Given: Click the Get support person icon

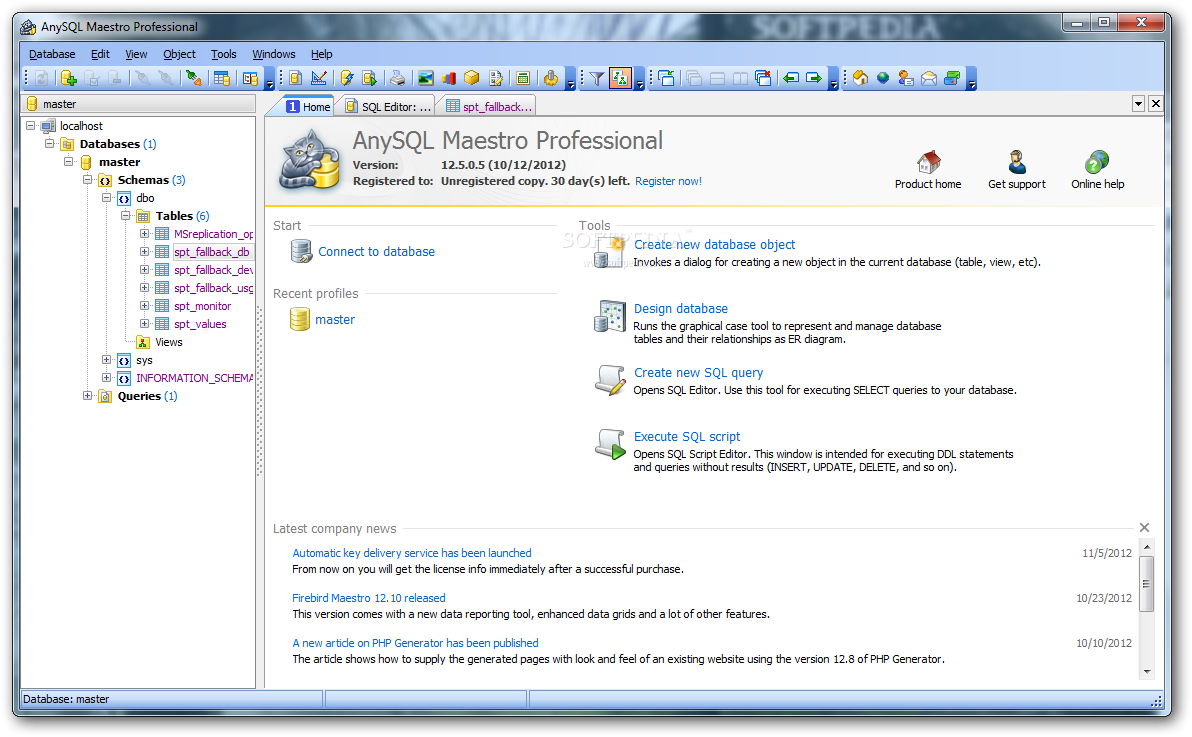Looking at the screenshot, I should [x=1017, y=162].
